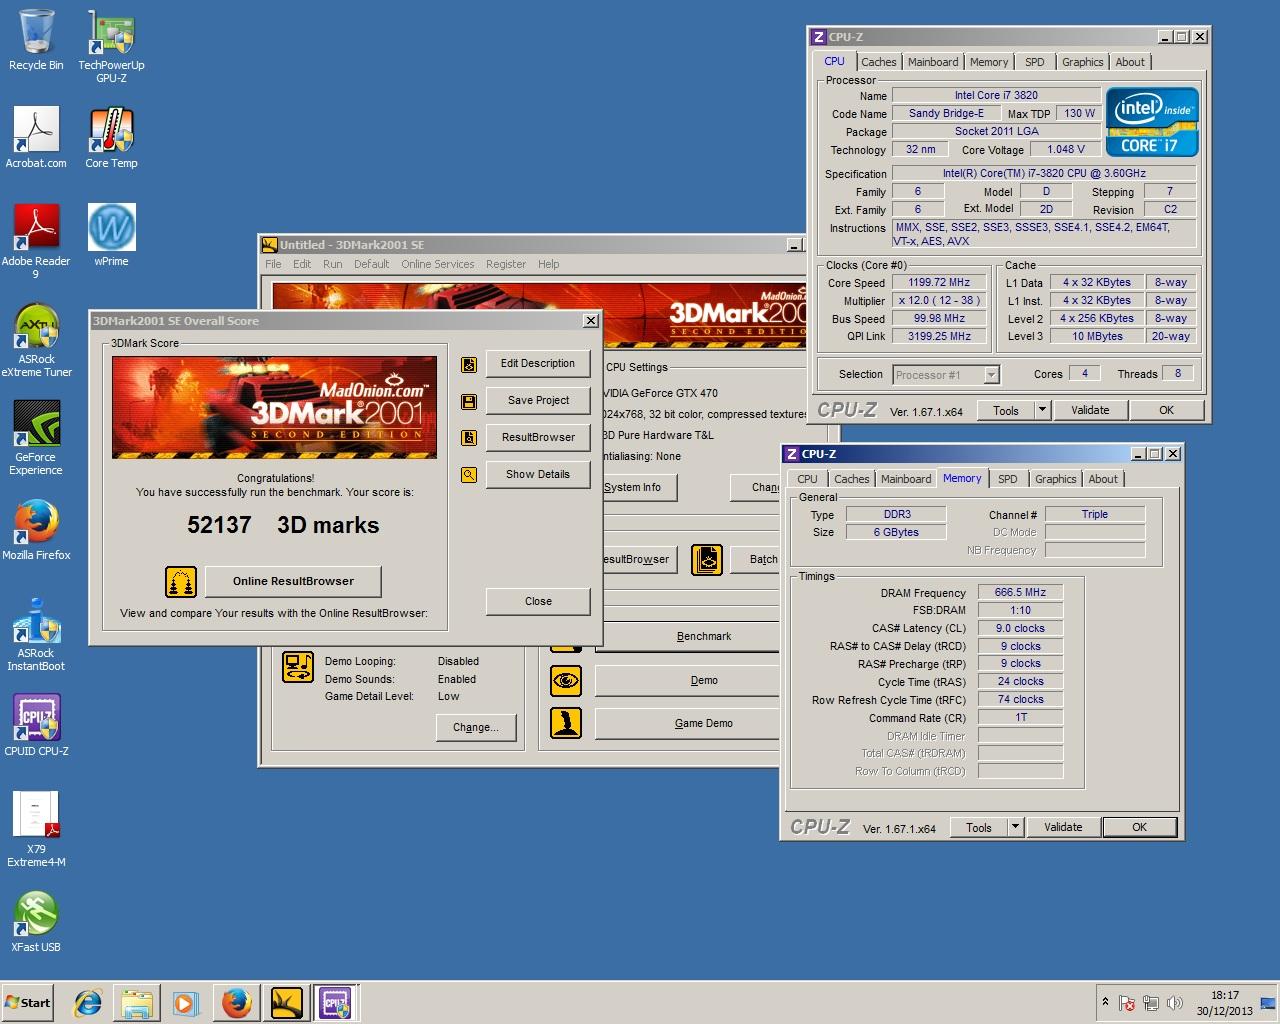Switch to Mainboard tab in top CPU-Z window
Screen dimensions: 1280x1024
coord(933,62)
